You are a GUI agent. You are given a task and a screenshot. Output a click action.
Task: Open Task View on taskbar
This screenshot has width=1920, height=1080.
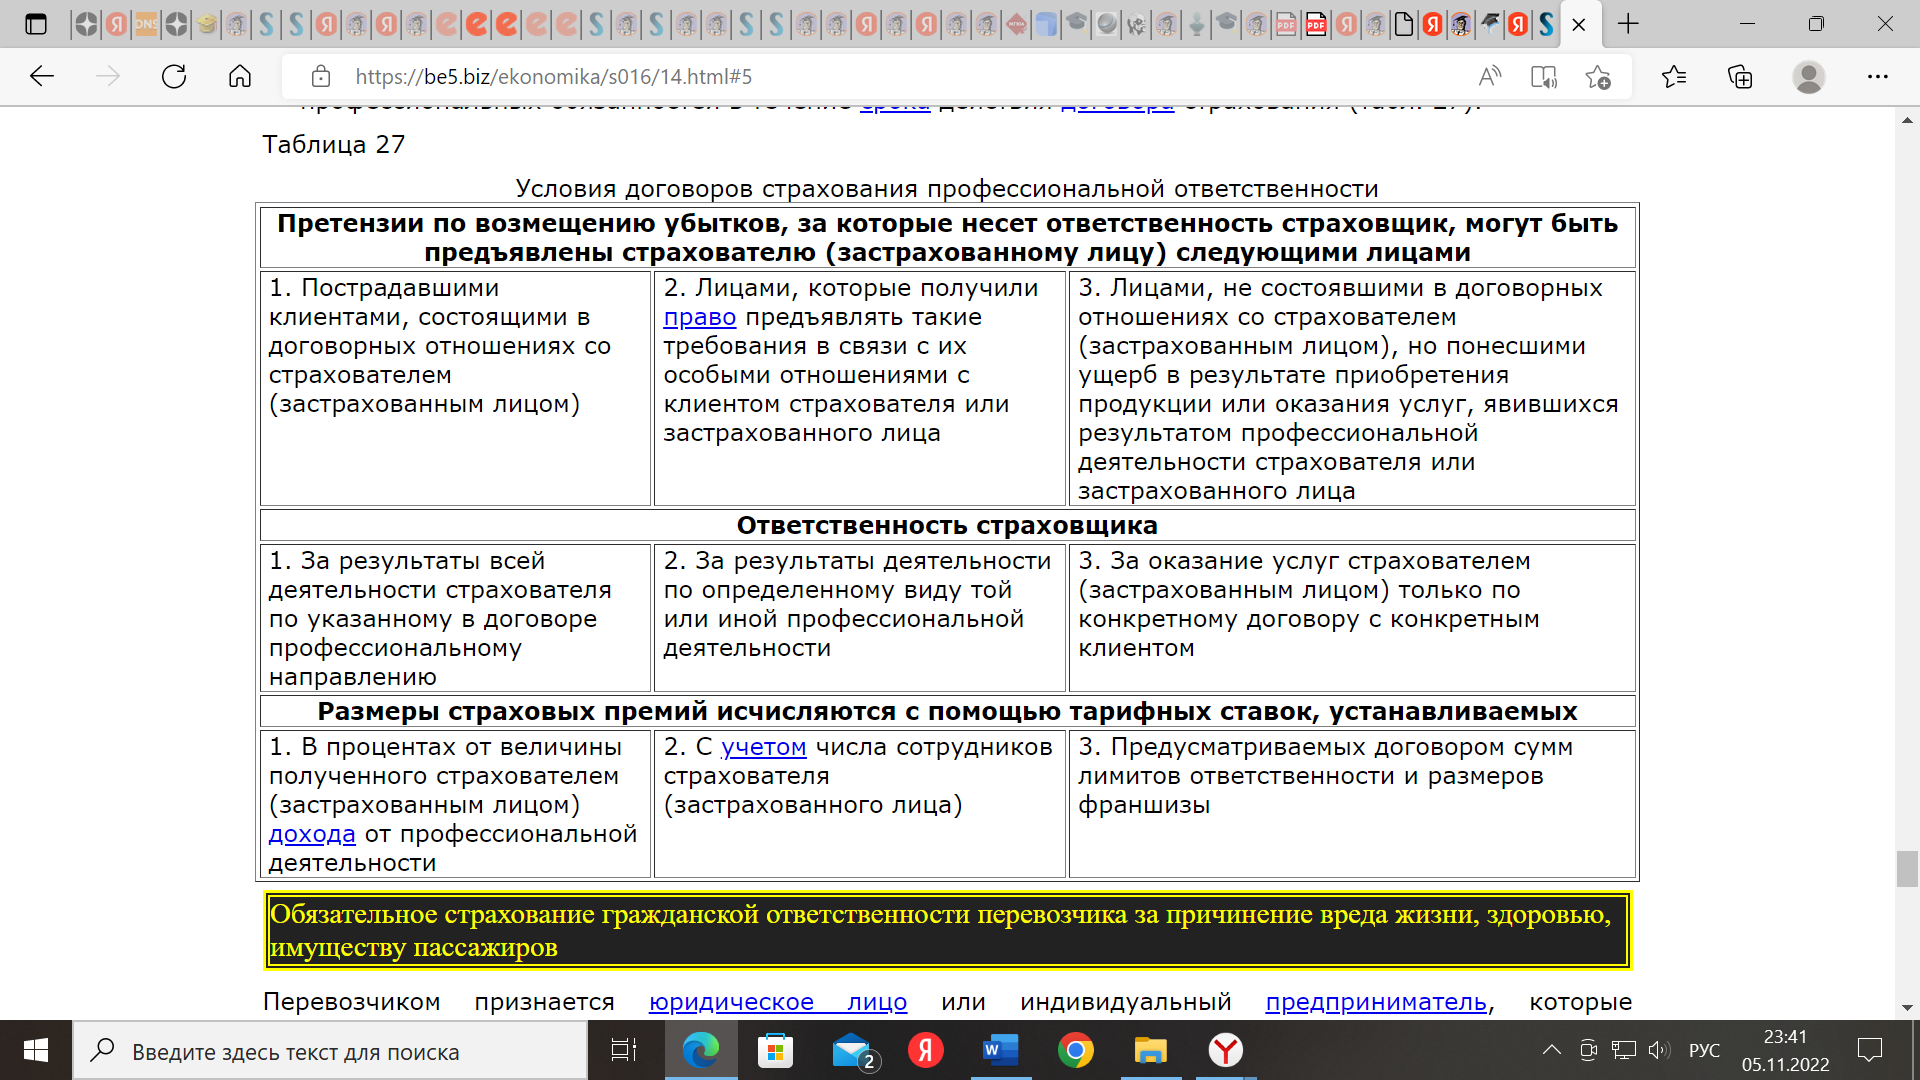(624, 1050)
